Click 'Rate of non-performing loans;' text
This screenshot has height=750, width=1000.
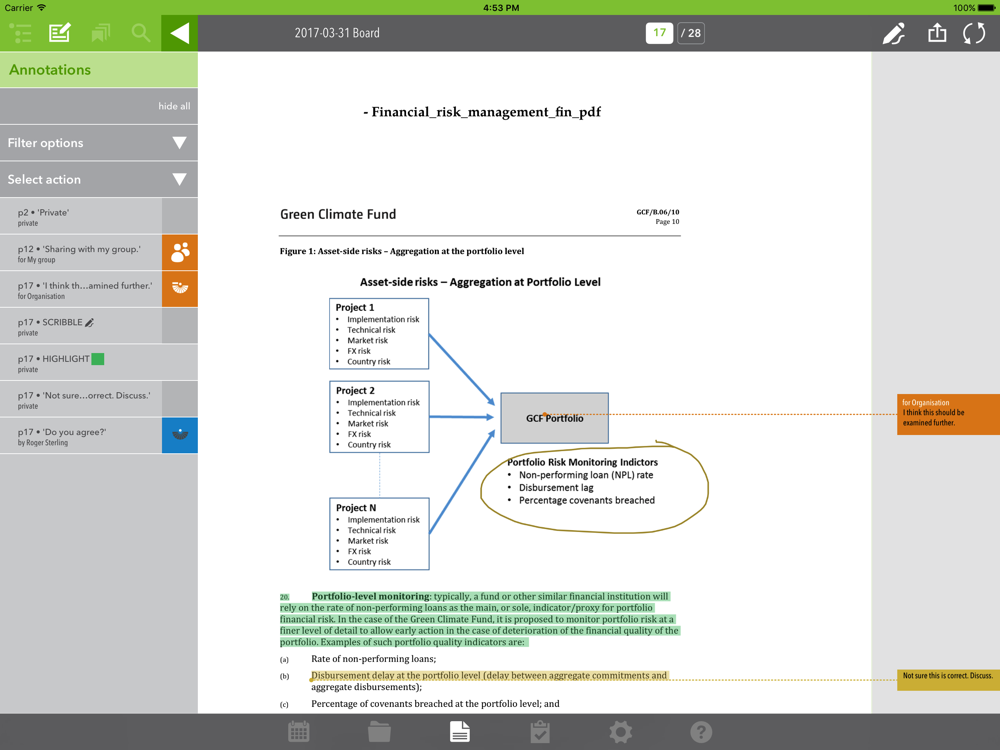click(x=374, y=659)
